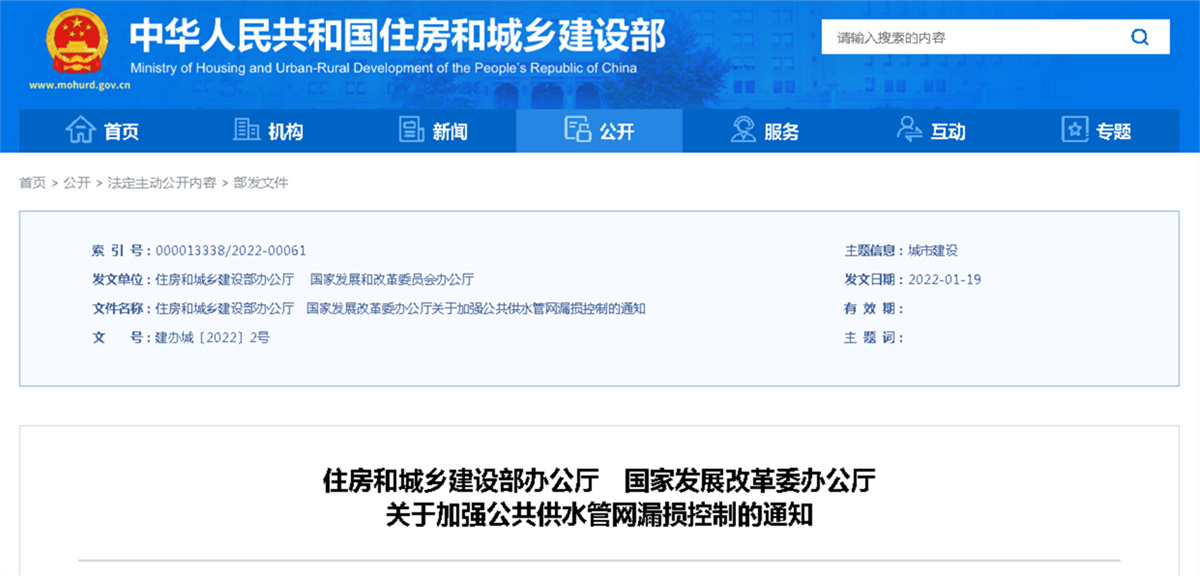This screenshot has height=576, width=1200.
Task: Click the magnifier search icon
Action: pyautogui.click(x=1139, y=38)
